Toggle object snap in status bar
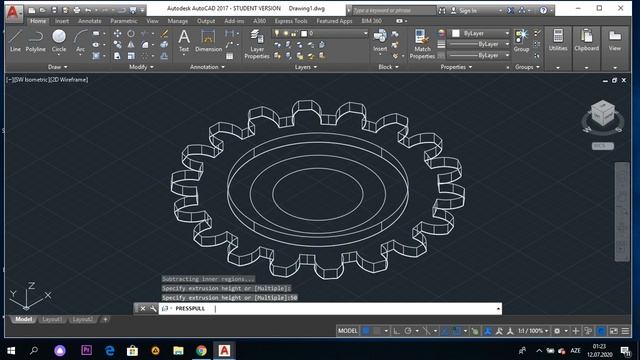Viewport: 640px width, 360px height. point(457,331)
